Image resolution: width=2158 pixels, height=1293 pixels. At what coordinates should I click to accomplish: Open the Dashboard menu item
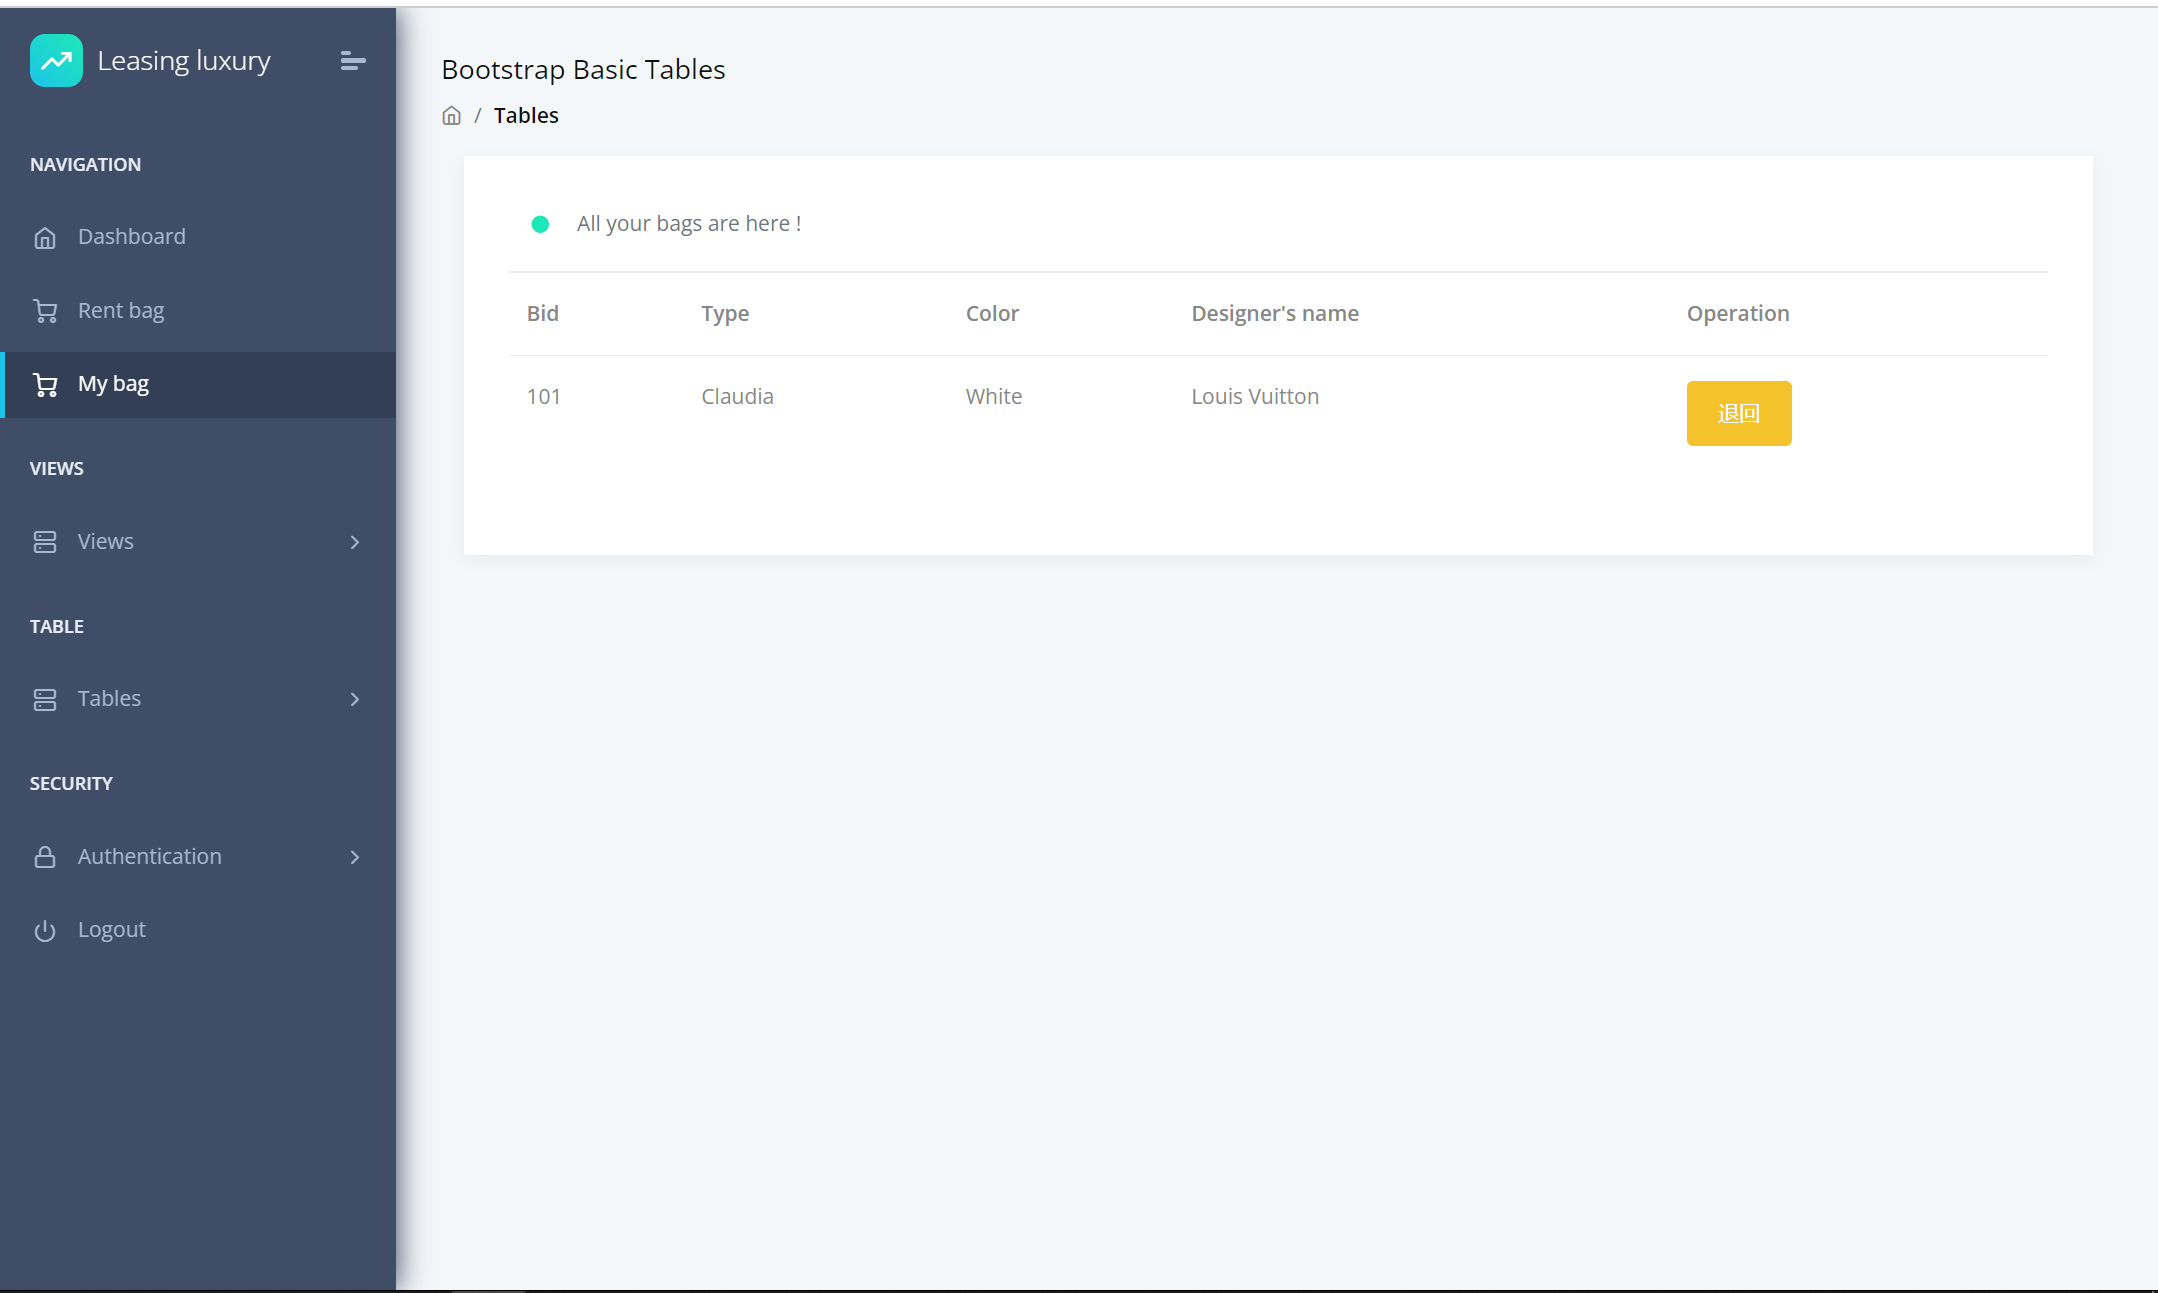click(x=131, y=237)
